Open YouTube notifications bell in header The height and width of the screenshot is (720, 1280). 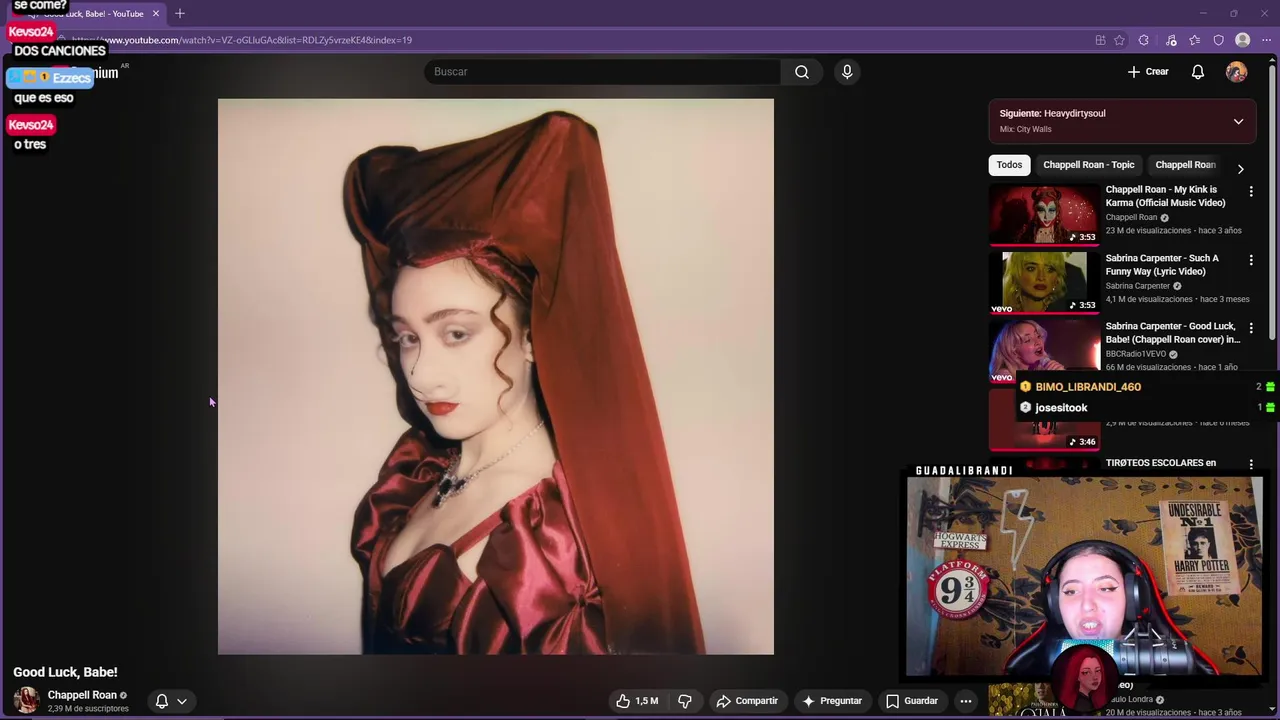(1198, 72)
